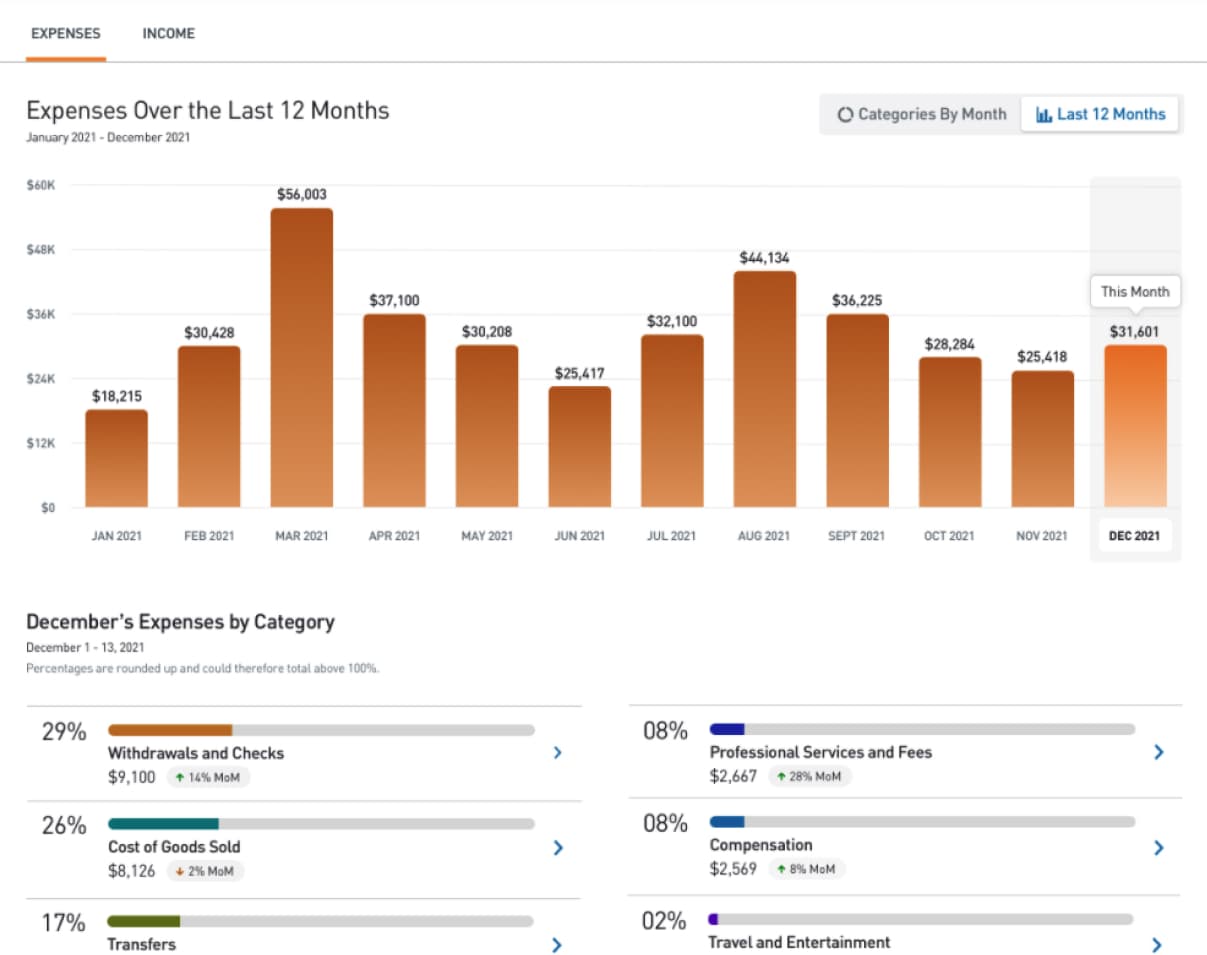Click the 14% MoM badge
Screen dimensions: 1207x955
tap(207, 777)
